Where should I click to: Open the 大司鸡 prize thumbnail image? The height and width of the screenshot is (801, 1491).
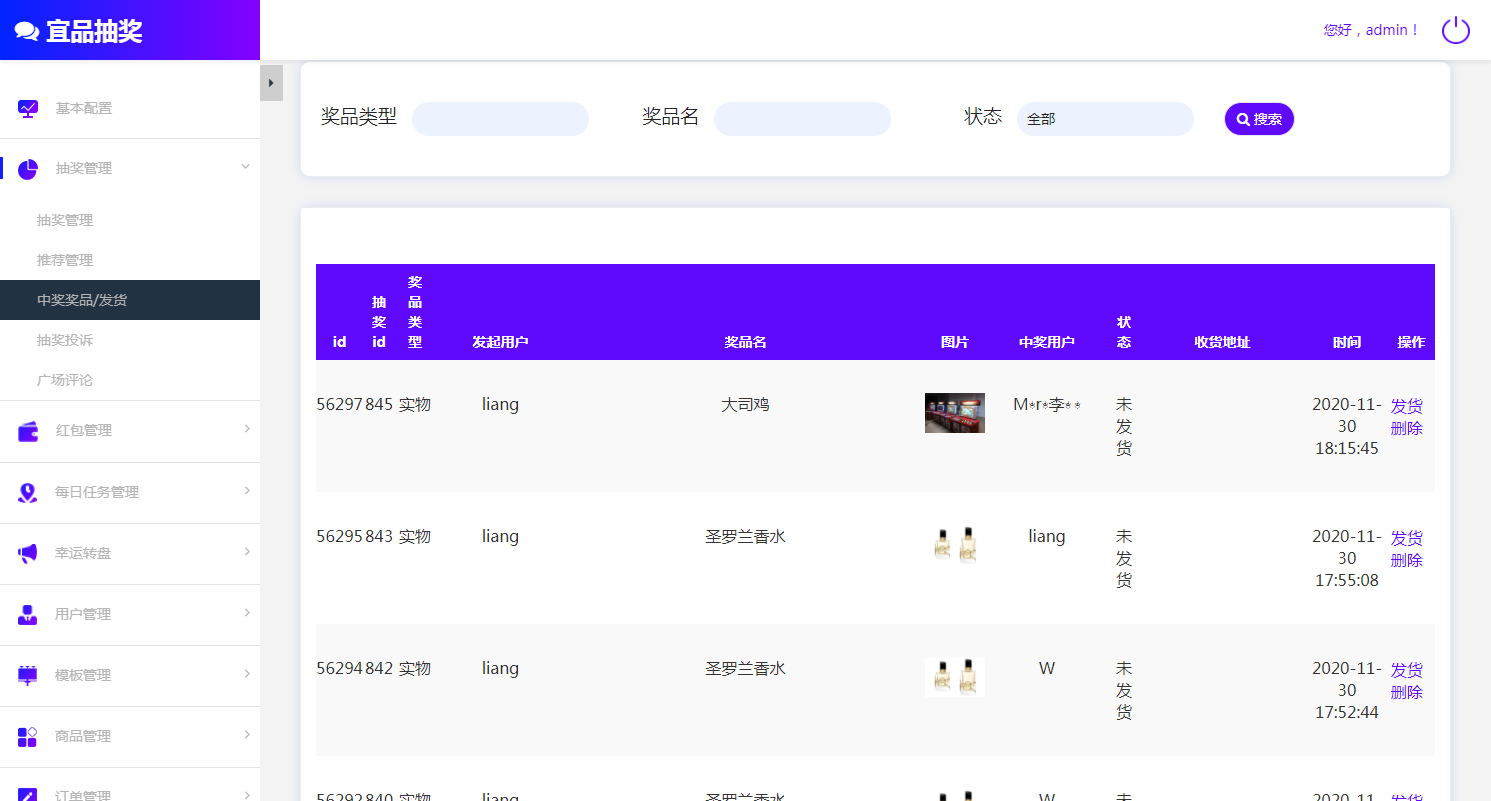coord(955,413)
